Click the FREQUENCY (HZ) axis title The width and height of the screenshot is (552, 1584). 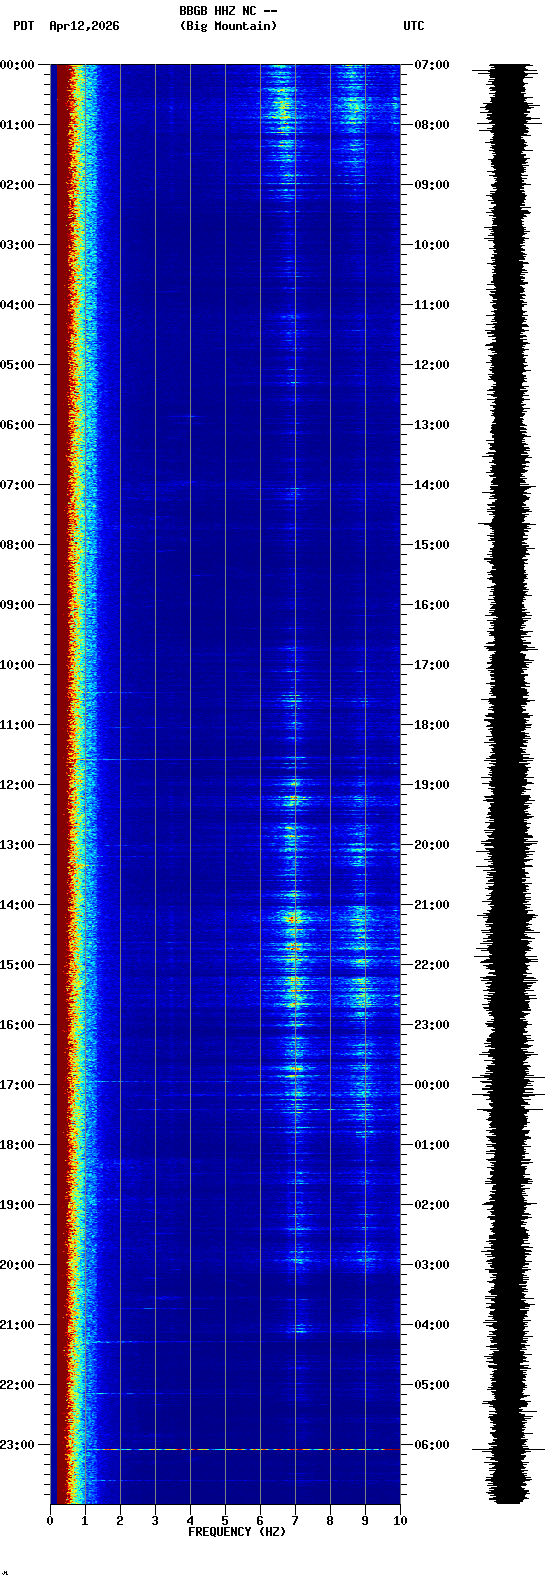point(237,1532)
